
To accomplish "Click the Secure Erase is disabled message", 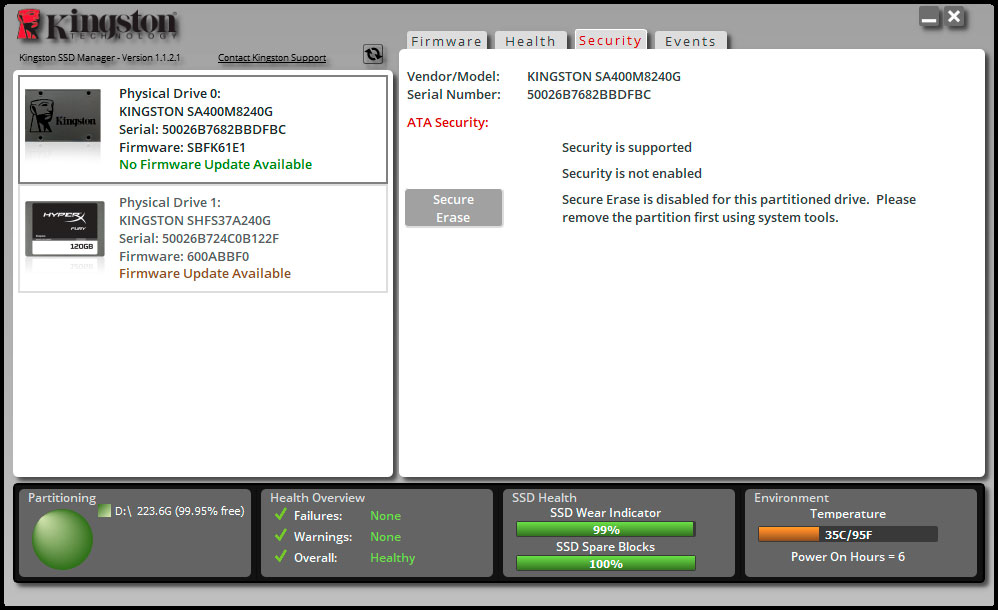I will click(x=739, y=208).
